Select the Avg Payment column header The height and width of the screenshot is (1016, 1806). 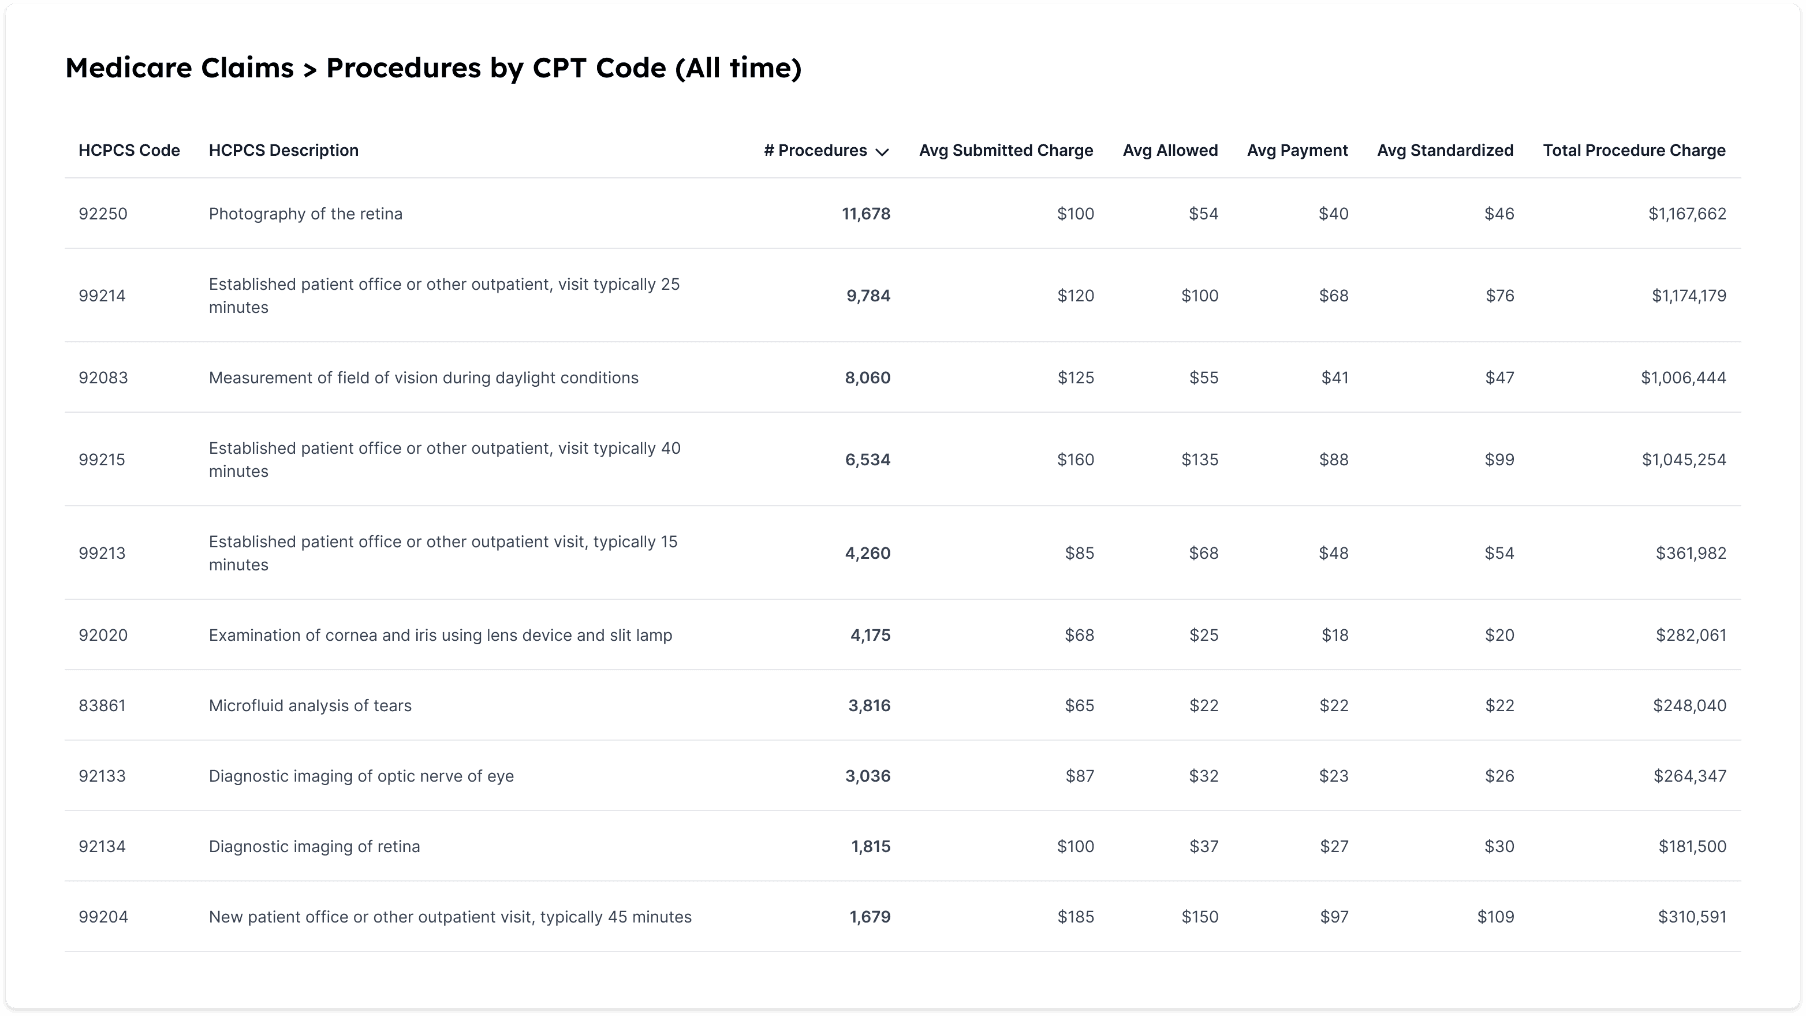(1296, 150)
